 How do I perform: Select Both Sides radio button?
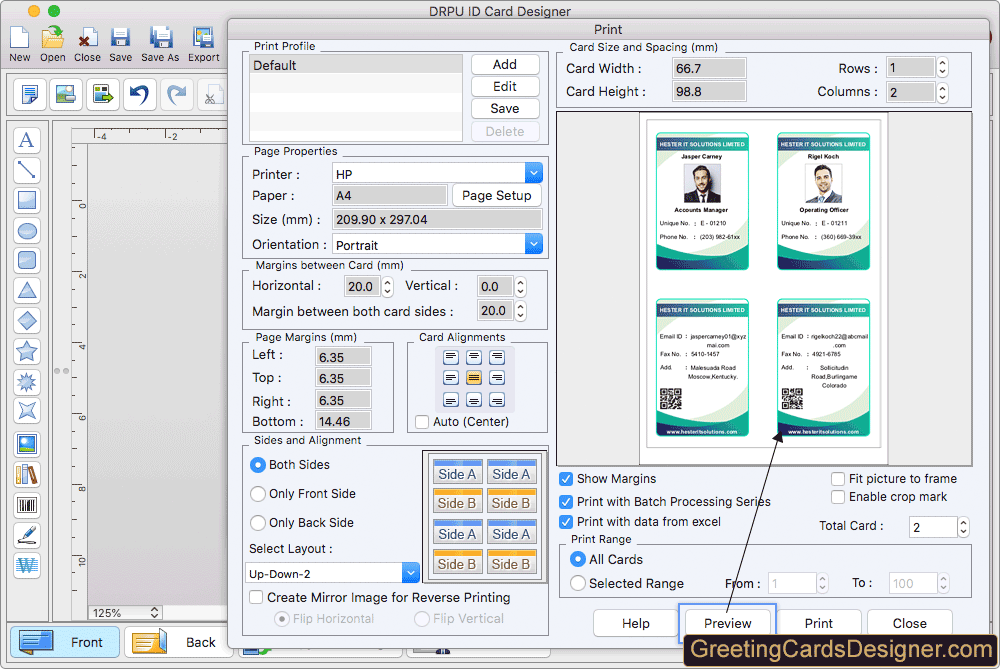[x=258, y=465]
